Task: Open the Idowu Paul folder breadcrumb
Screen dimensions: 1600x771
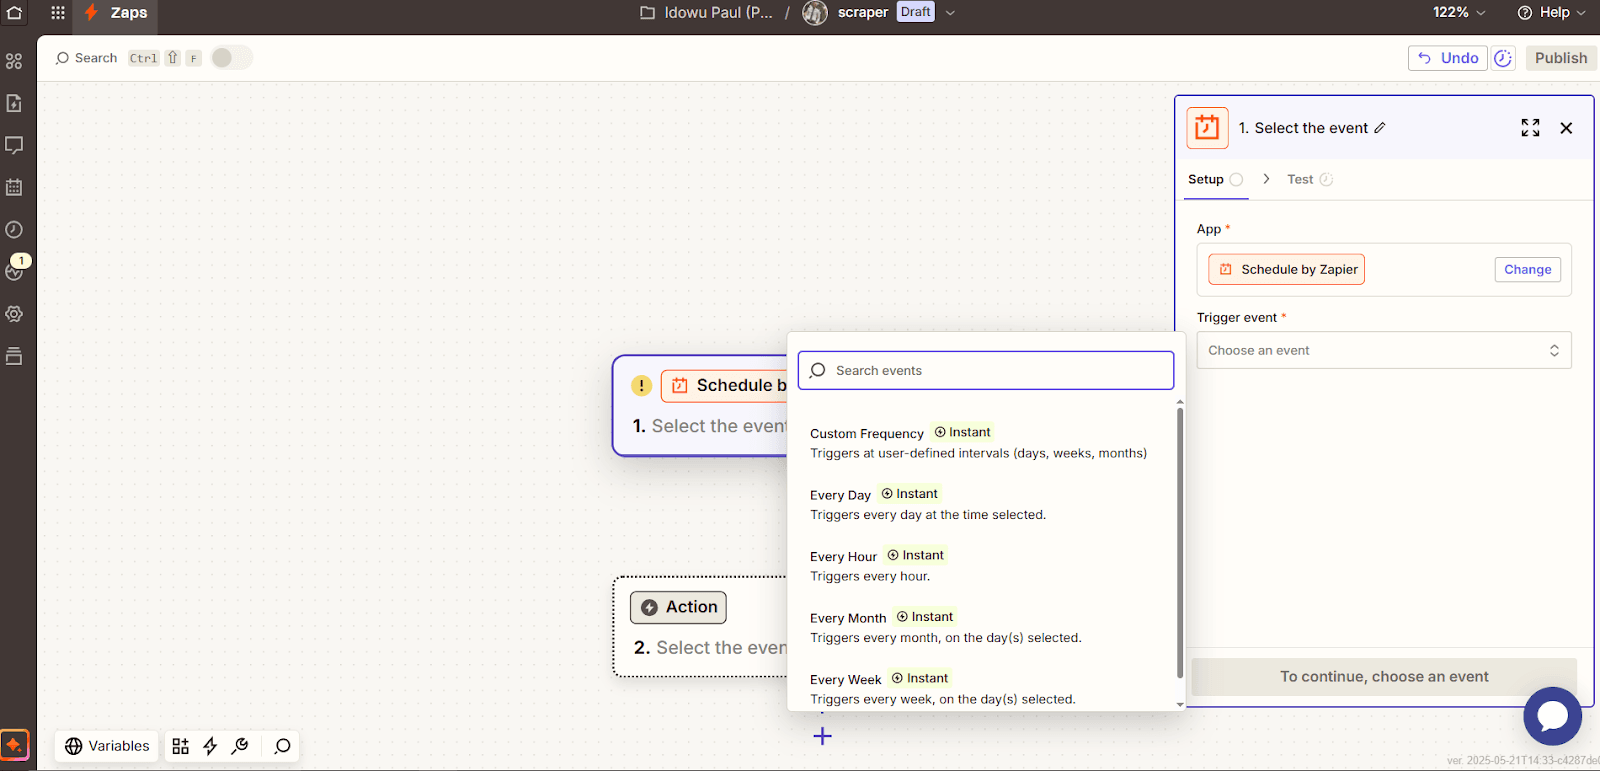Action: click(706, 13)
